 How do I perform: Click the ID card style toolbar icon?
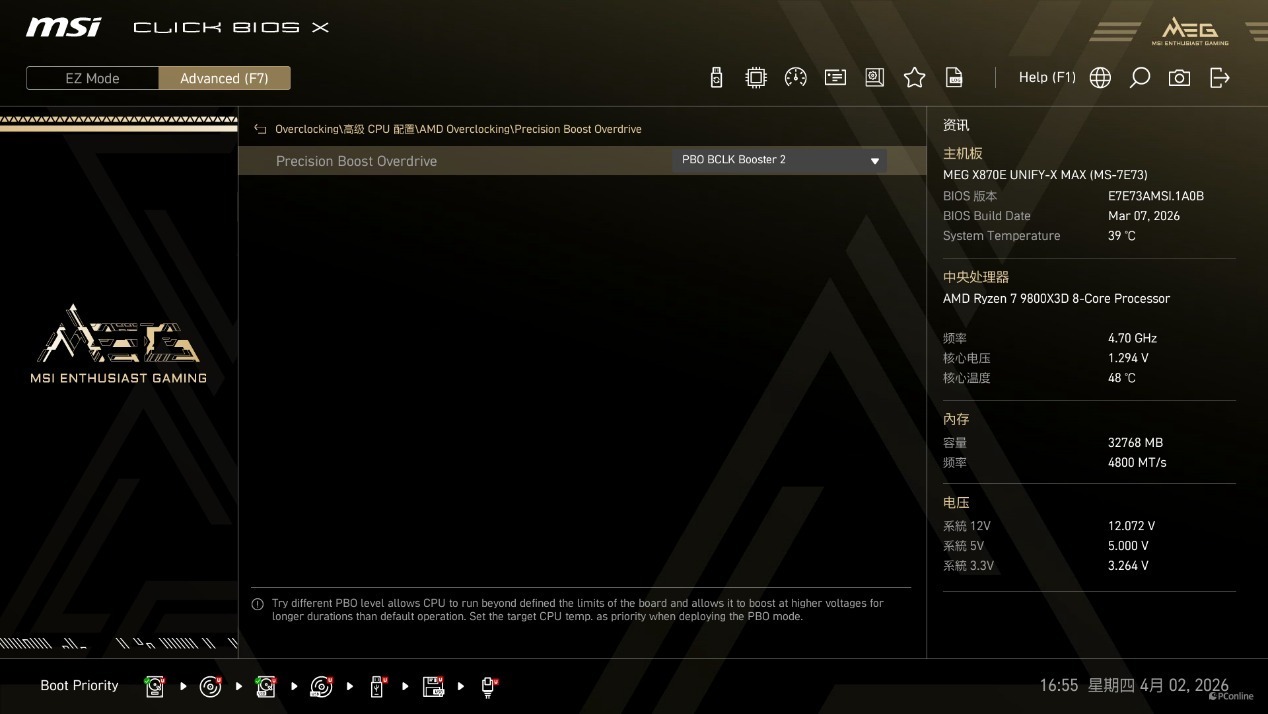click(835, 78)
